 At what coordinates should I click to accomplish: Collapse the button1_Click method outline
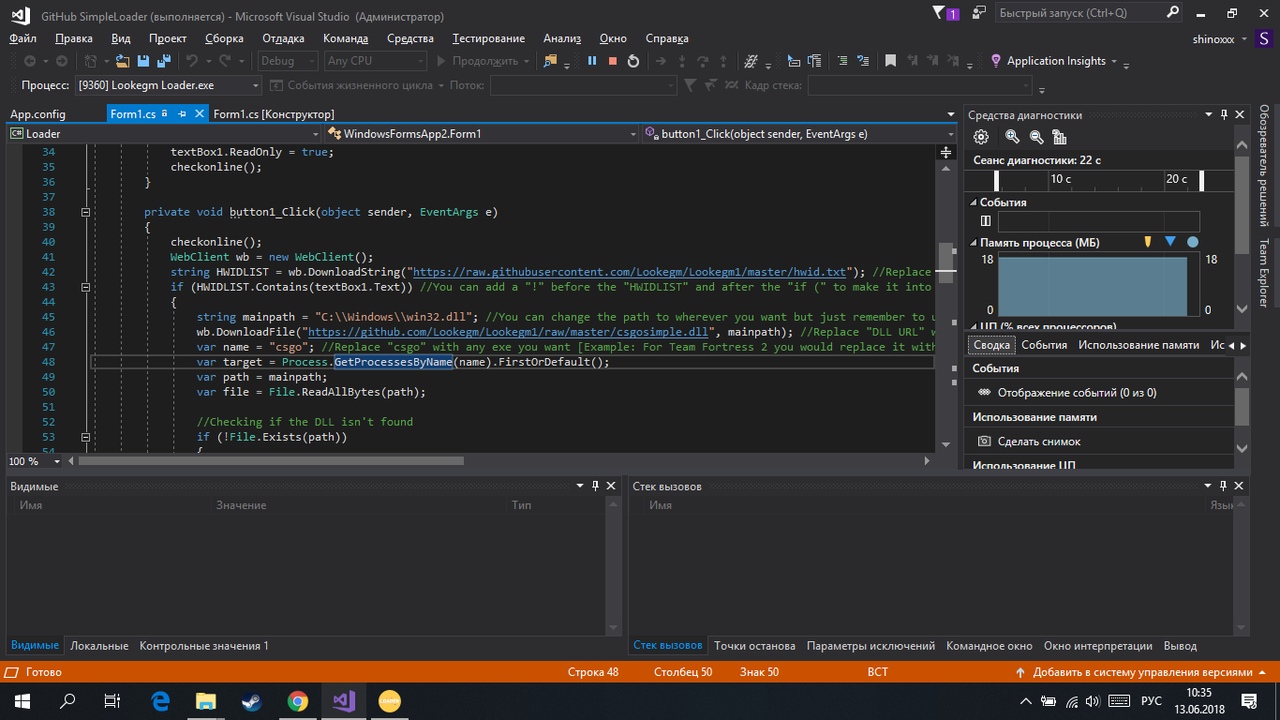tap(85, 212)
